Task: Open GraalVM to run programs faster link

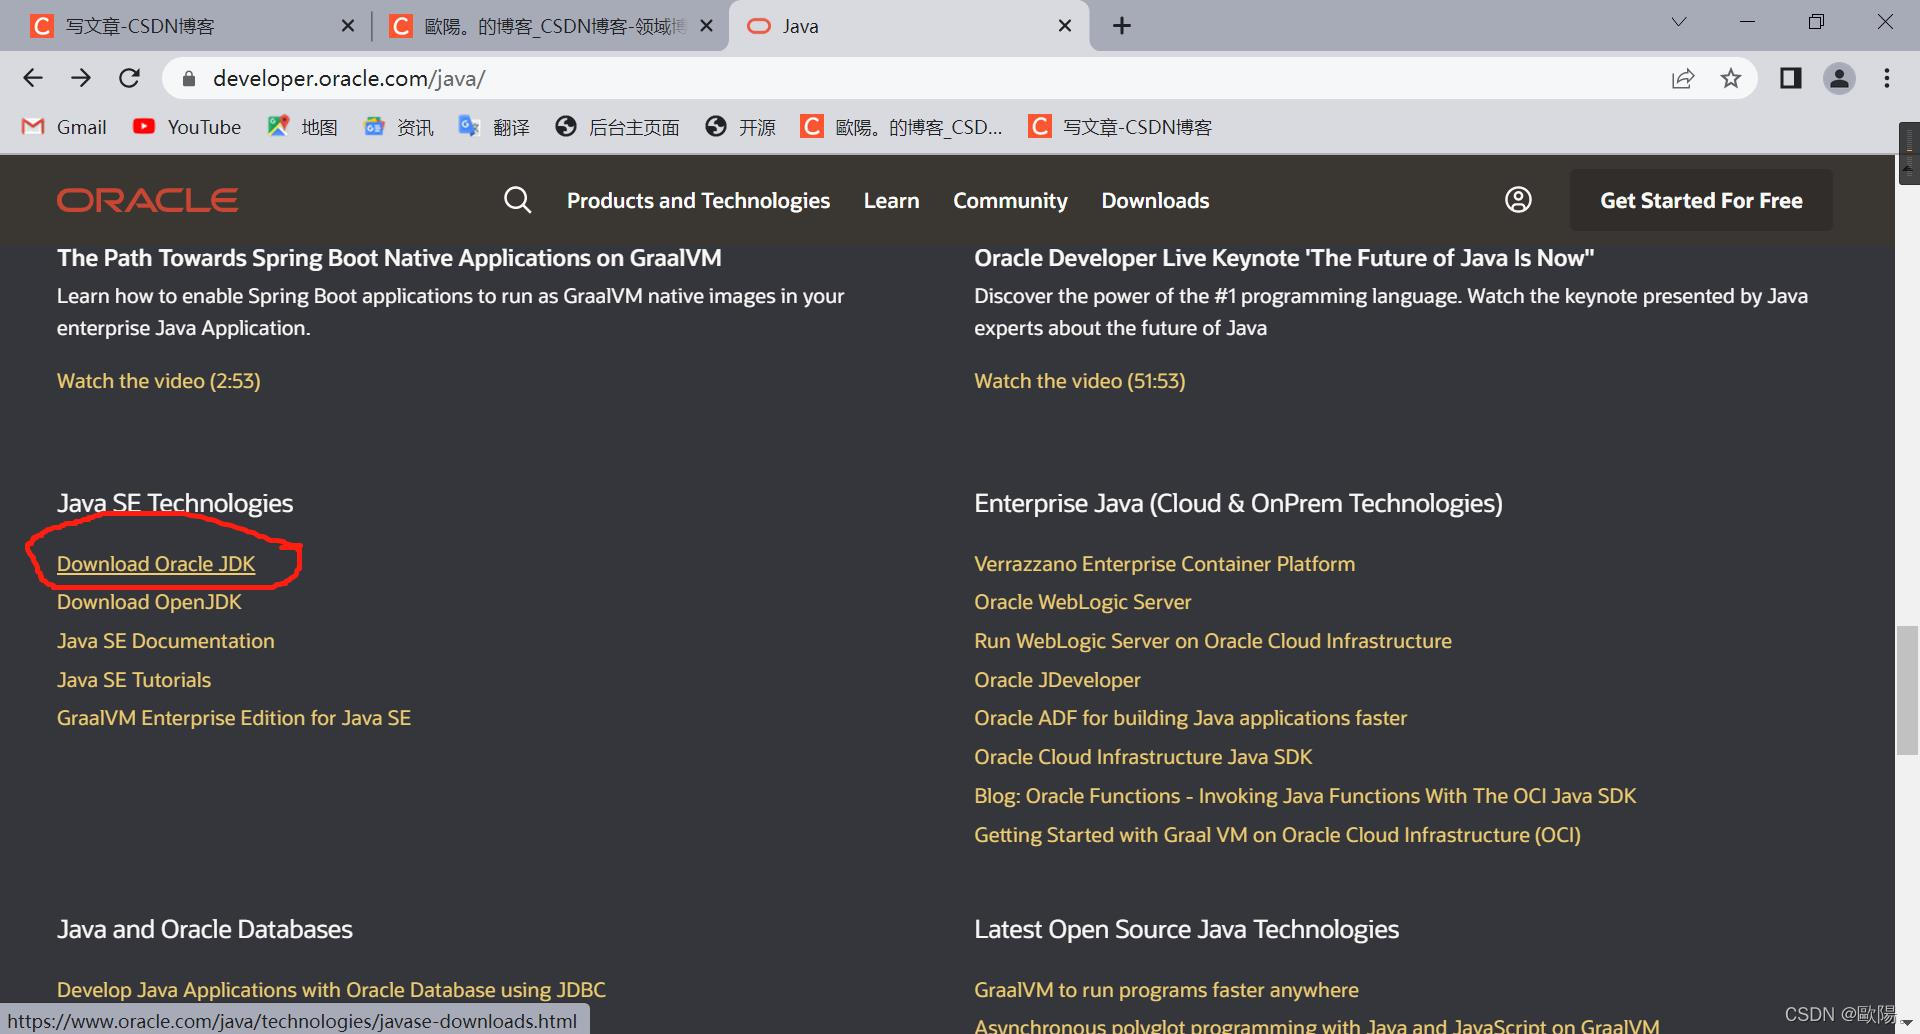Action: [1166, 990]
